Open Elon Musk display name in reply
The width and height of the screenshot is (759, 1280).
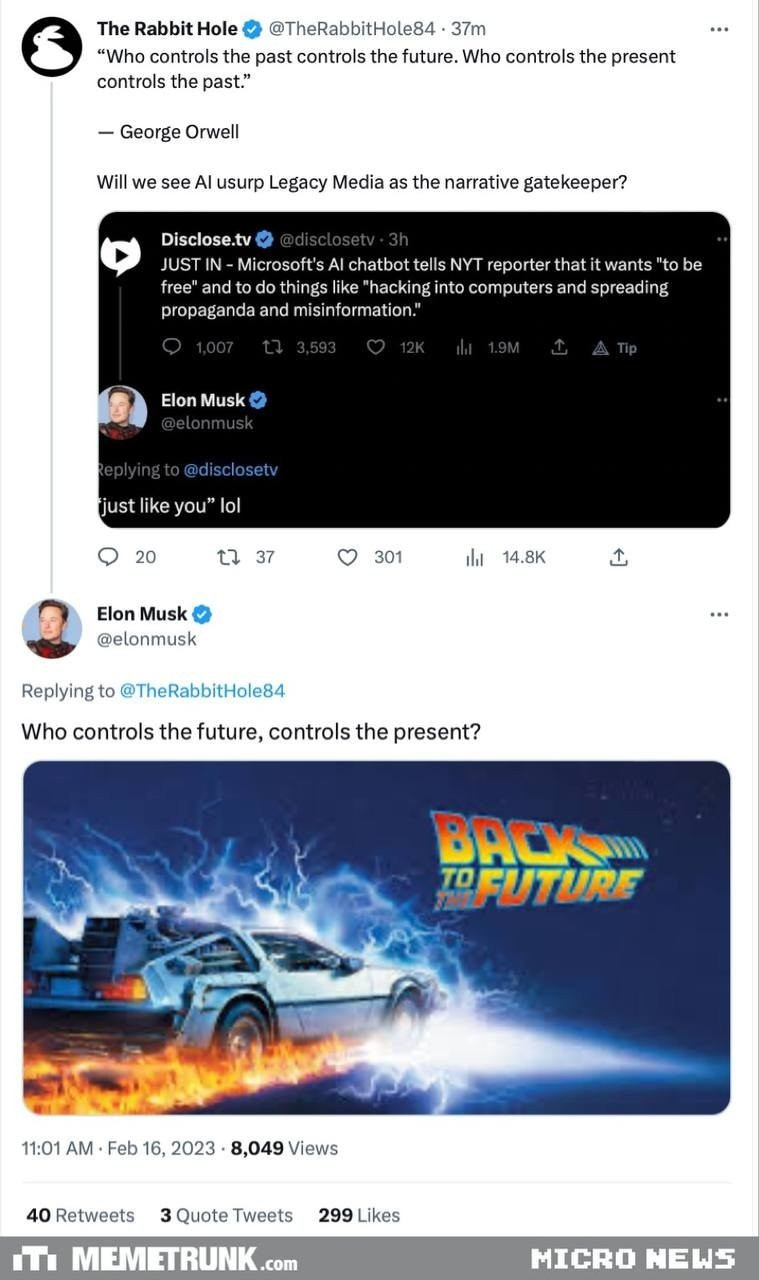point(142,614)
